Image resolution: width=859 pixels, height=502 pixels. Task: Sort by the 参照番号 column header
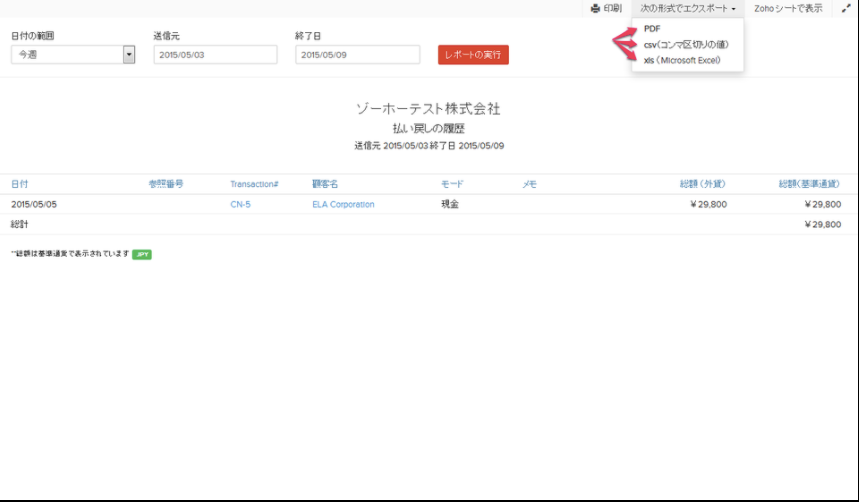166,184
